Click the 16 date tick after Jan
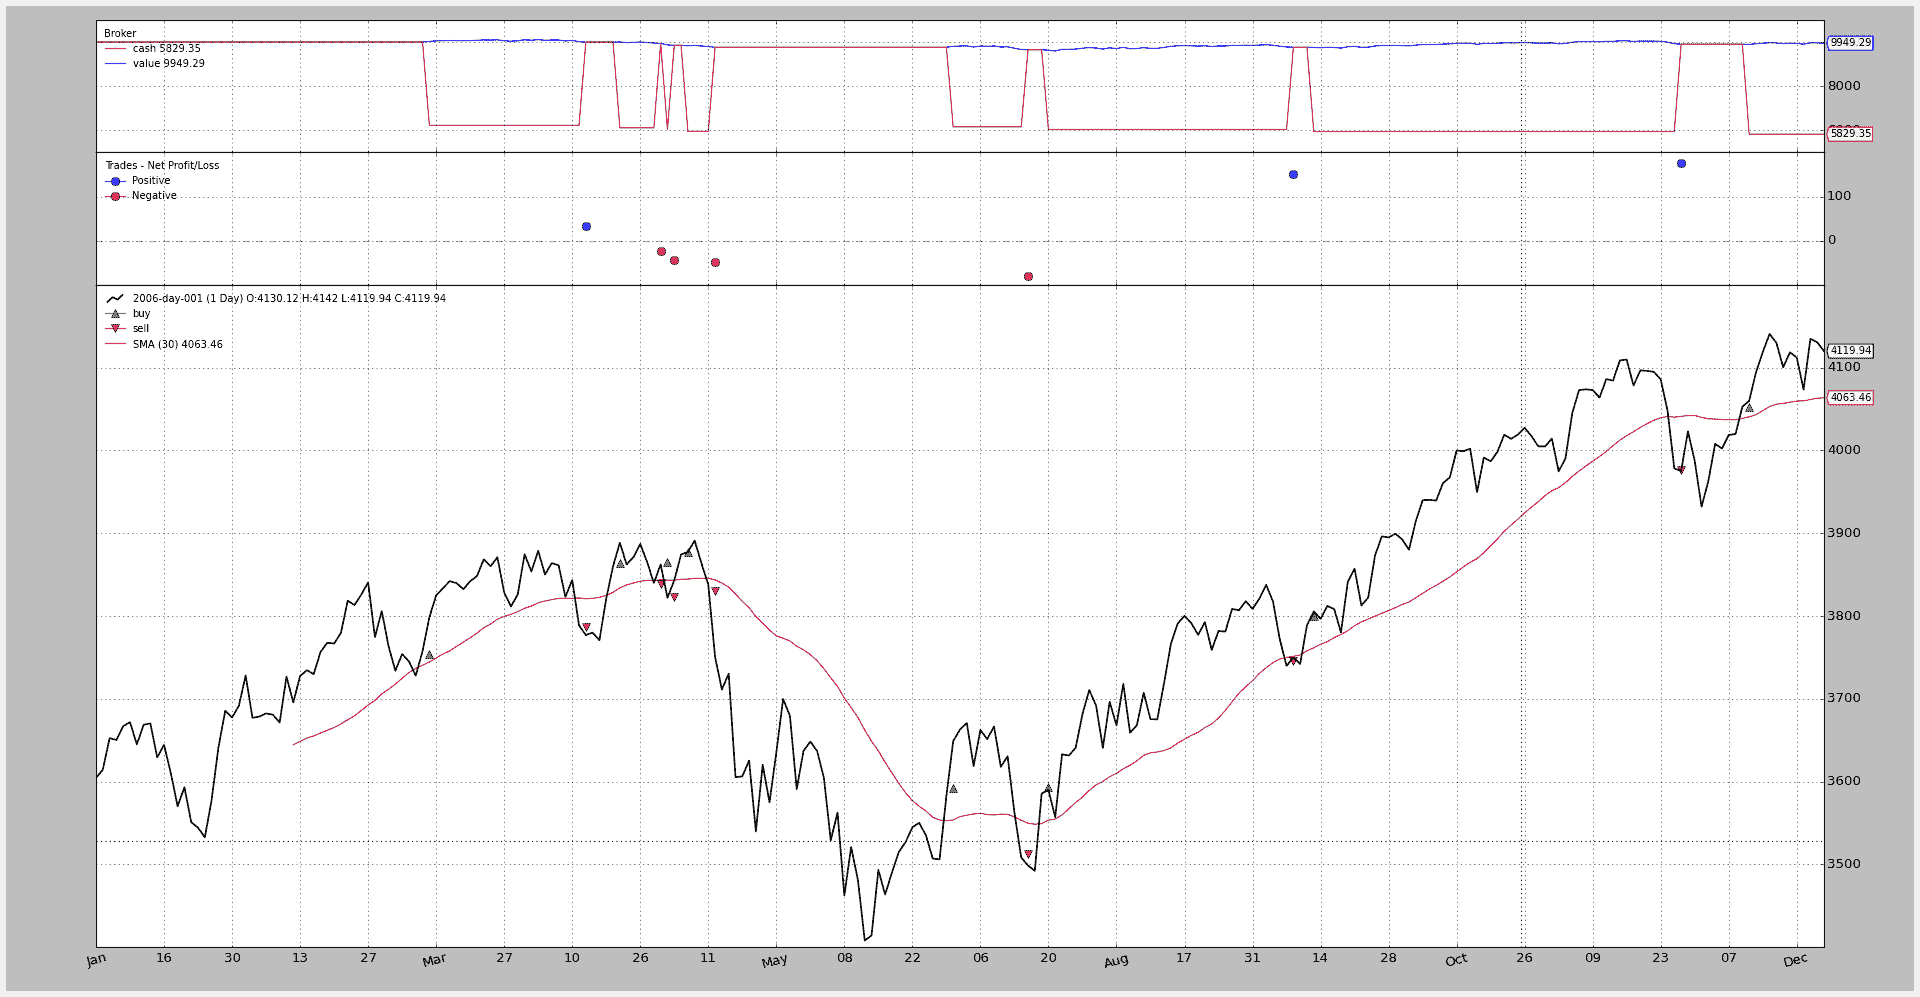 [x=164, y=958]
